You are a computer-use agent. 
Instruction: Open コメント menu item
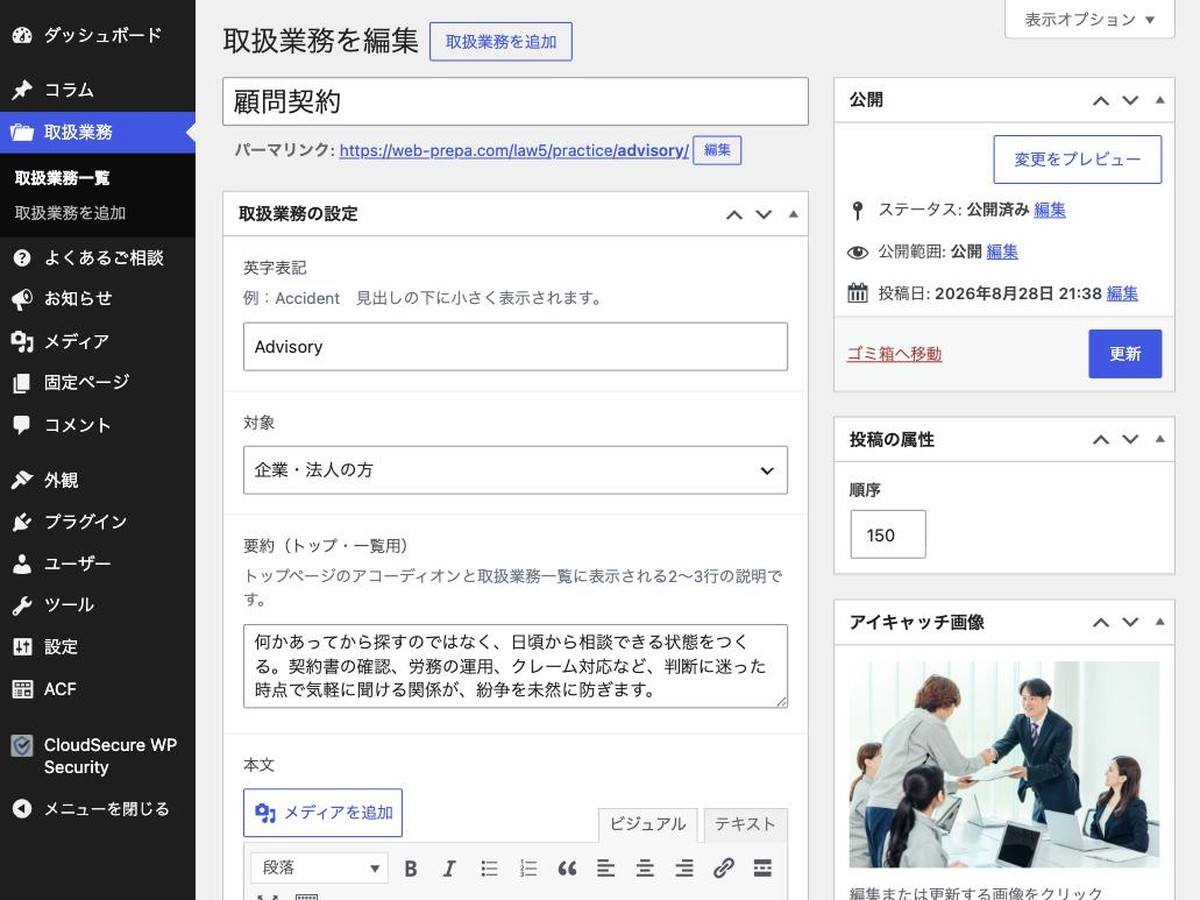tap(98, 425)
